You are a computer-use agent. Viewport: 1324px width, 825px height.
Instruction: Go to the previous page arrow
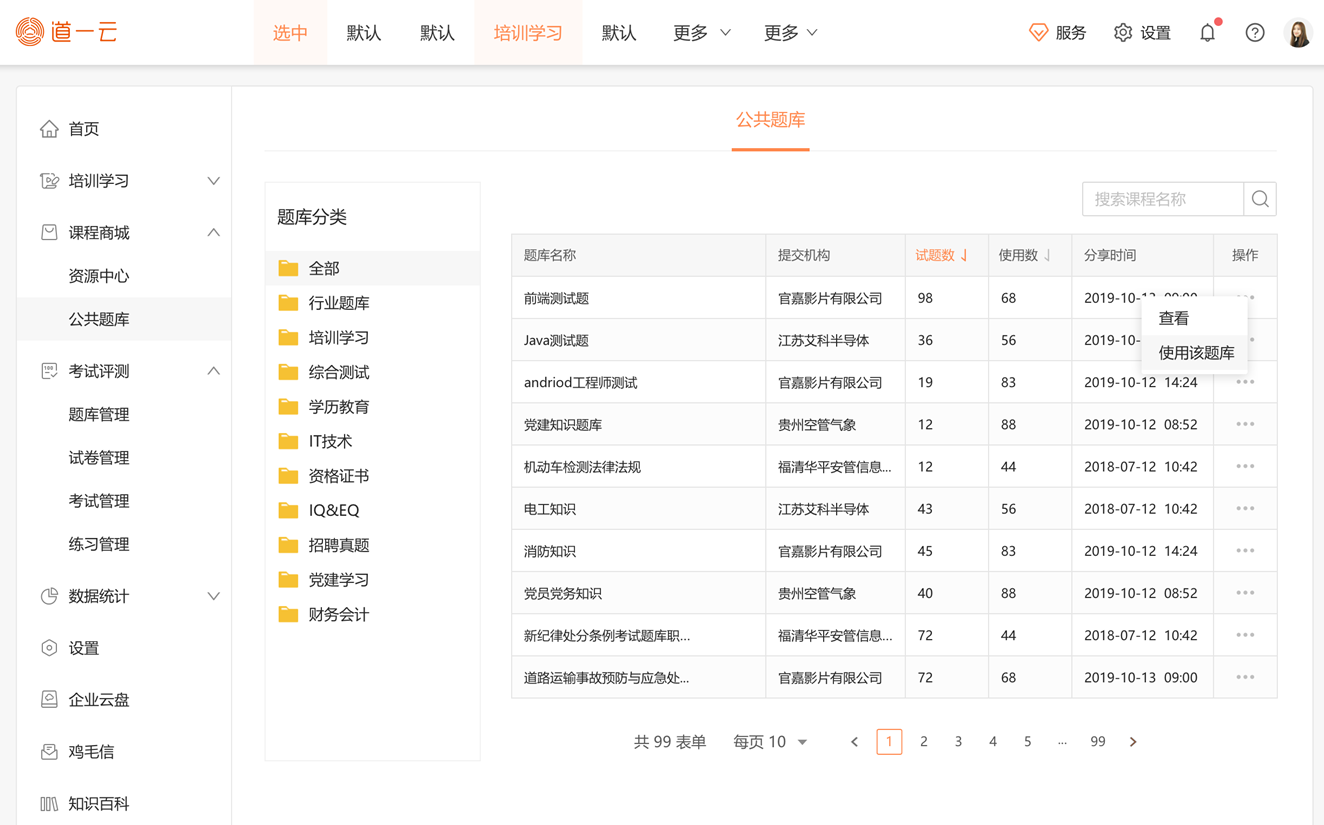[854, 742]
